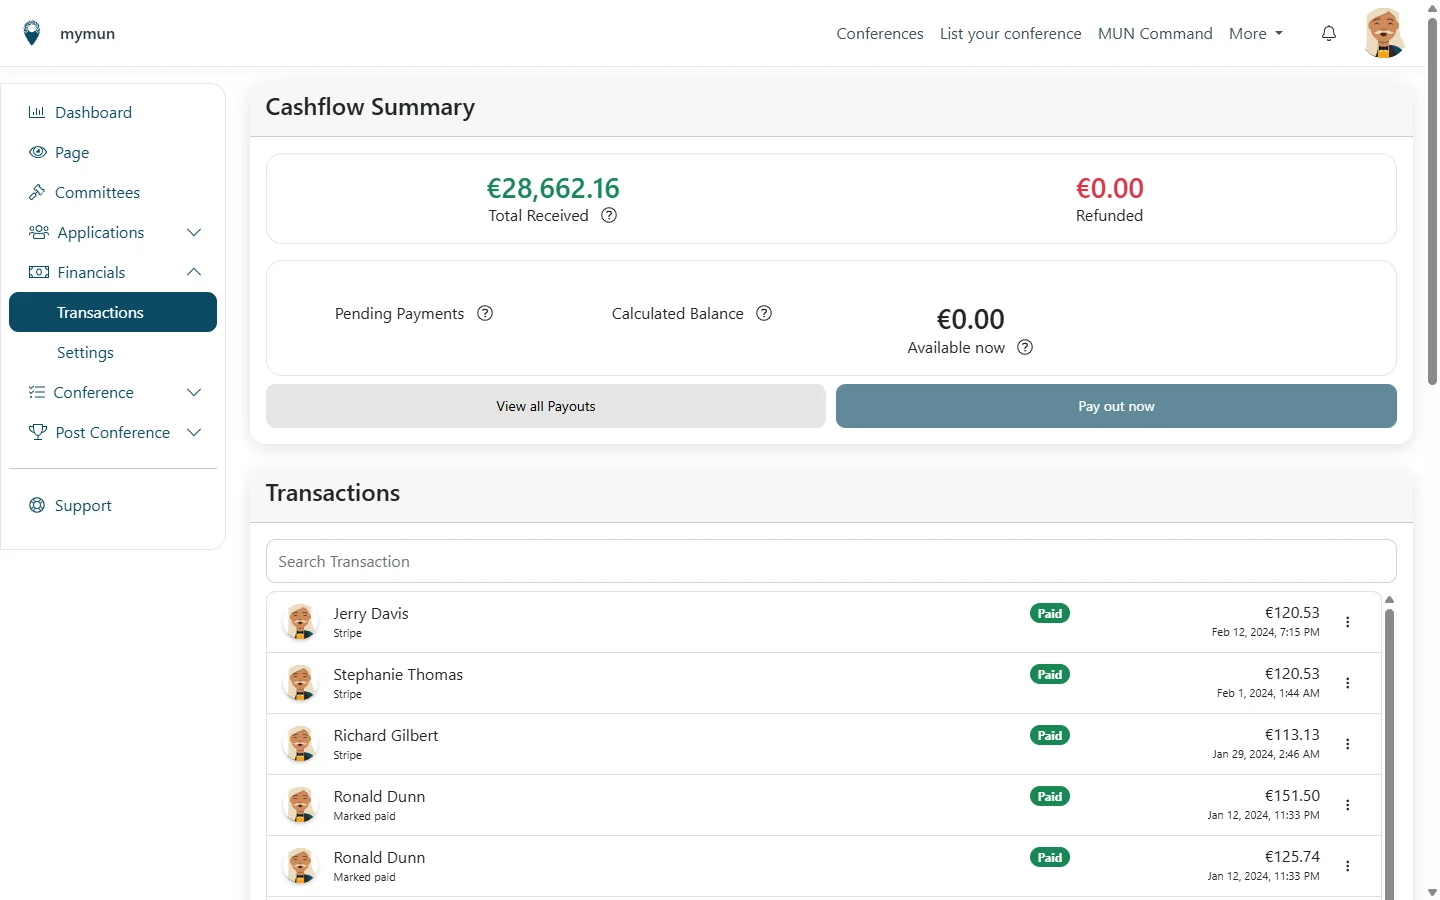This screenshot has width=1440, height=900.
Task: Collapse the Financials sidebar section
Action: pyautogui.click(x=194, y=272)
